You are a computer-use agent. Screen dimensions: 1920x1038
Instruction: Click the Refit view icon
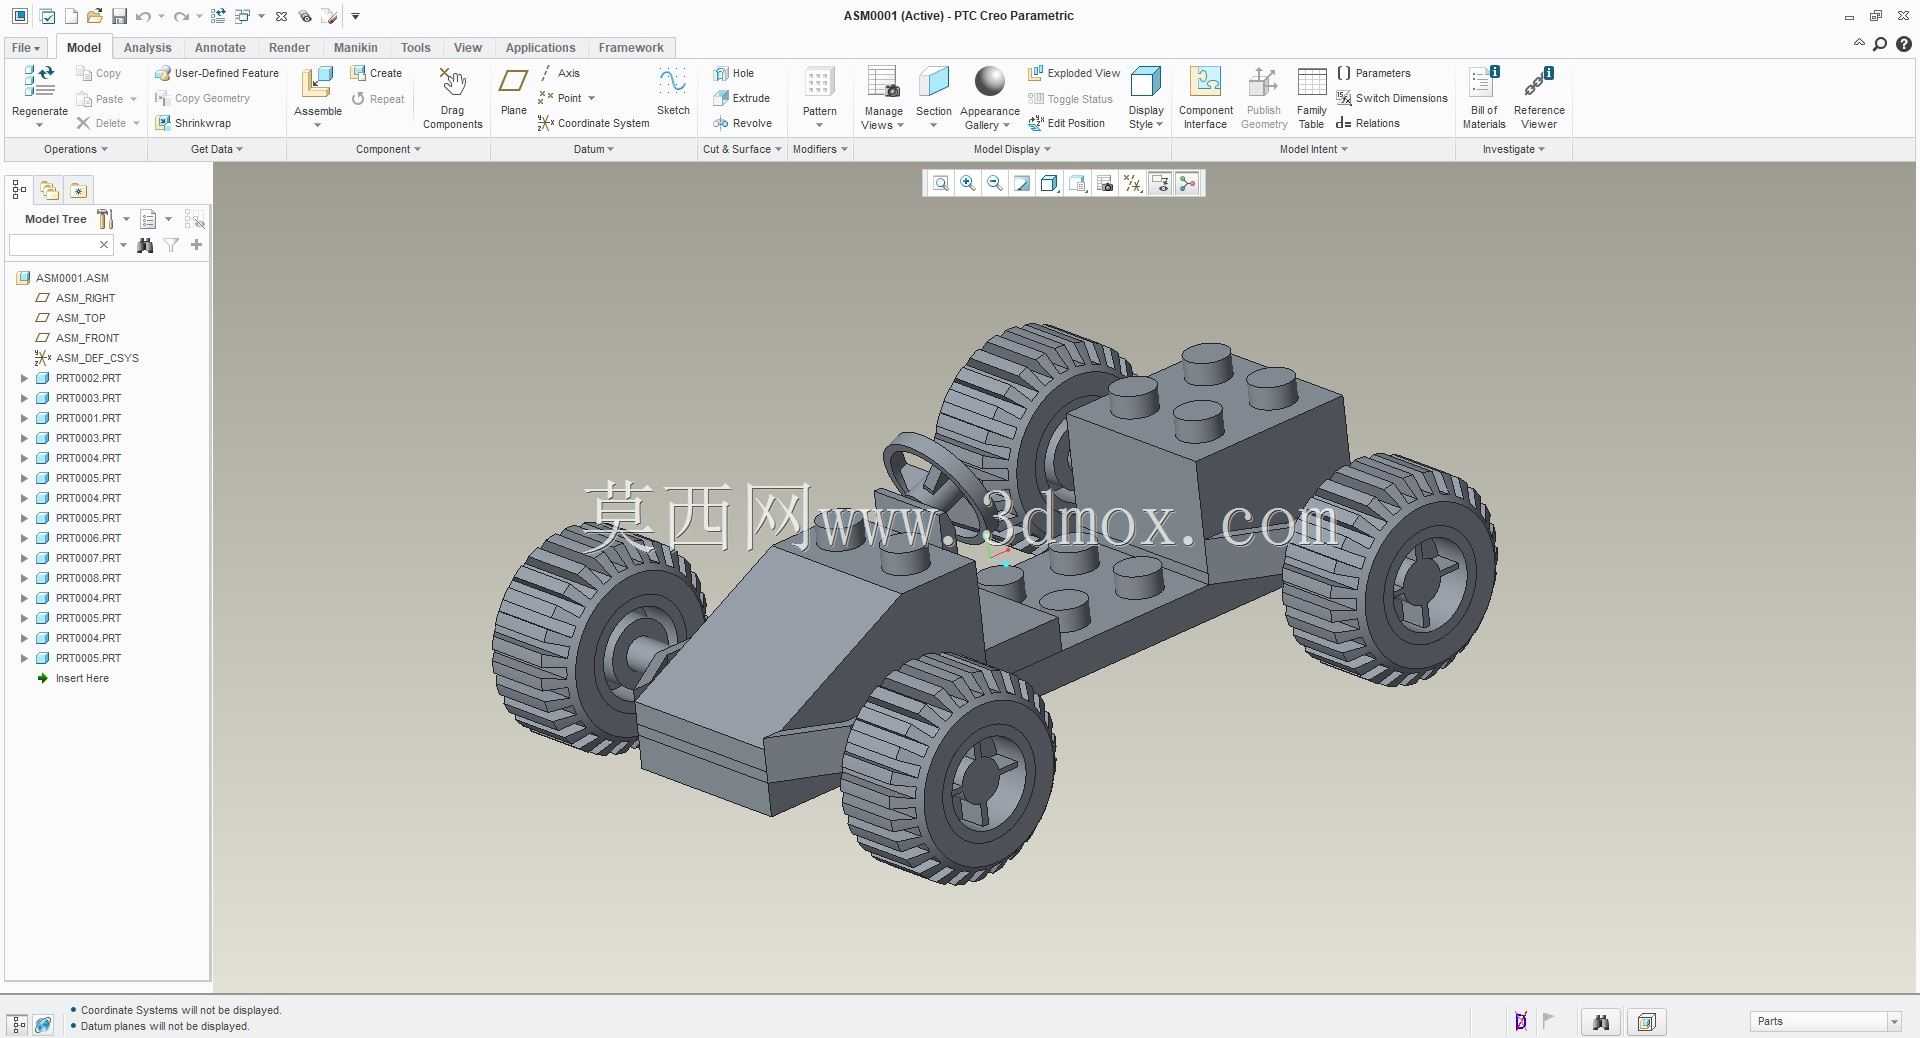coord(940,183)
